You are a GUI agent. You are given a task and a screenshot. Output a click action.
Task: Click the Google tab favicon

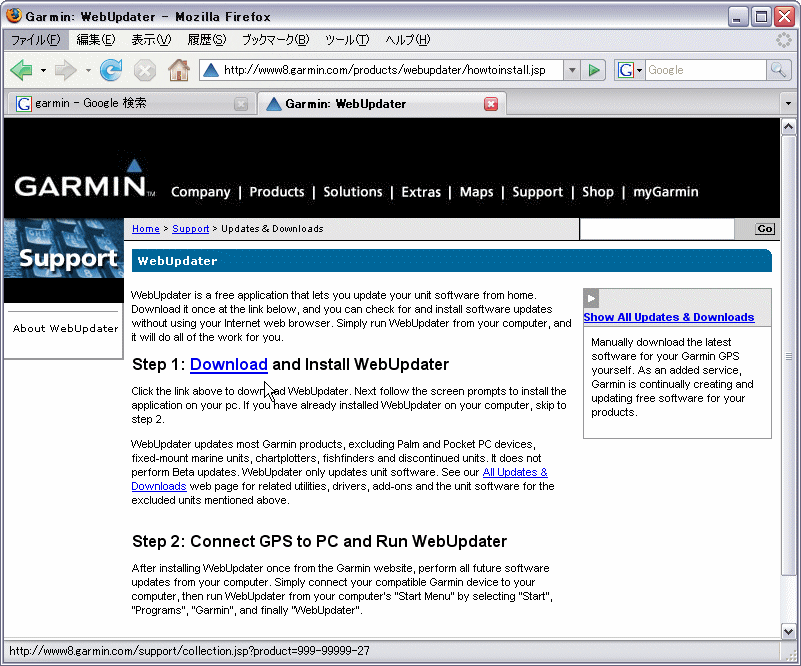(x=23, y=104)
